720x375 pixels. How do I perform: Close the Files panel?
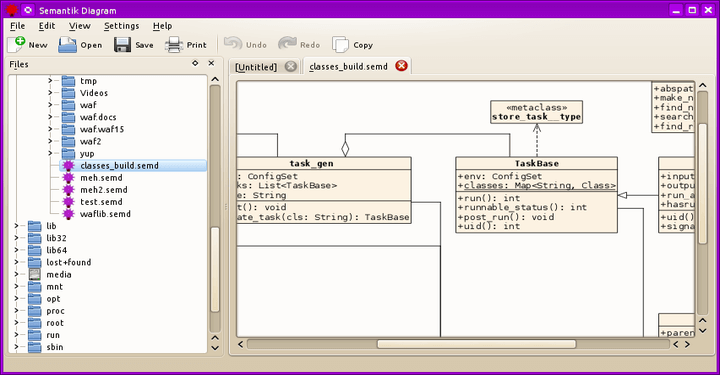tap(211, 63)
